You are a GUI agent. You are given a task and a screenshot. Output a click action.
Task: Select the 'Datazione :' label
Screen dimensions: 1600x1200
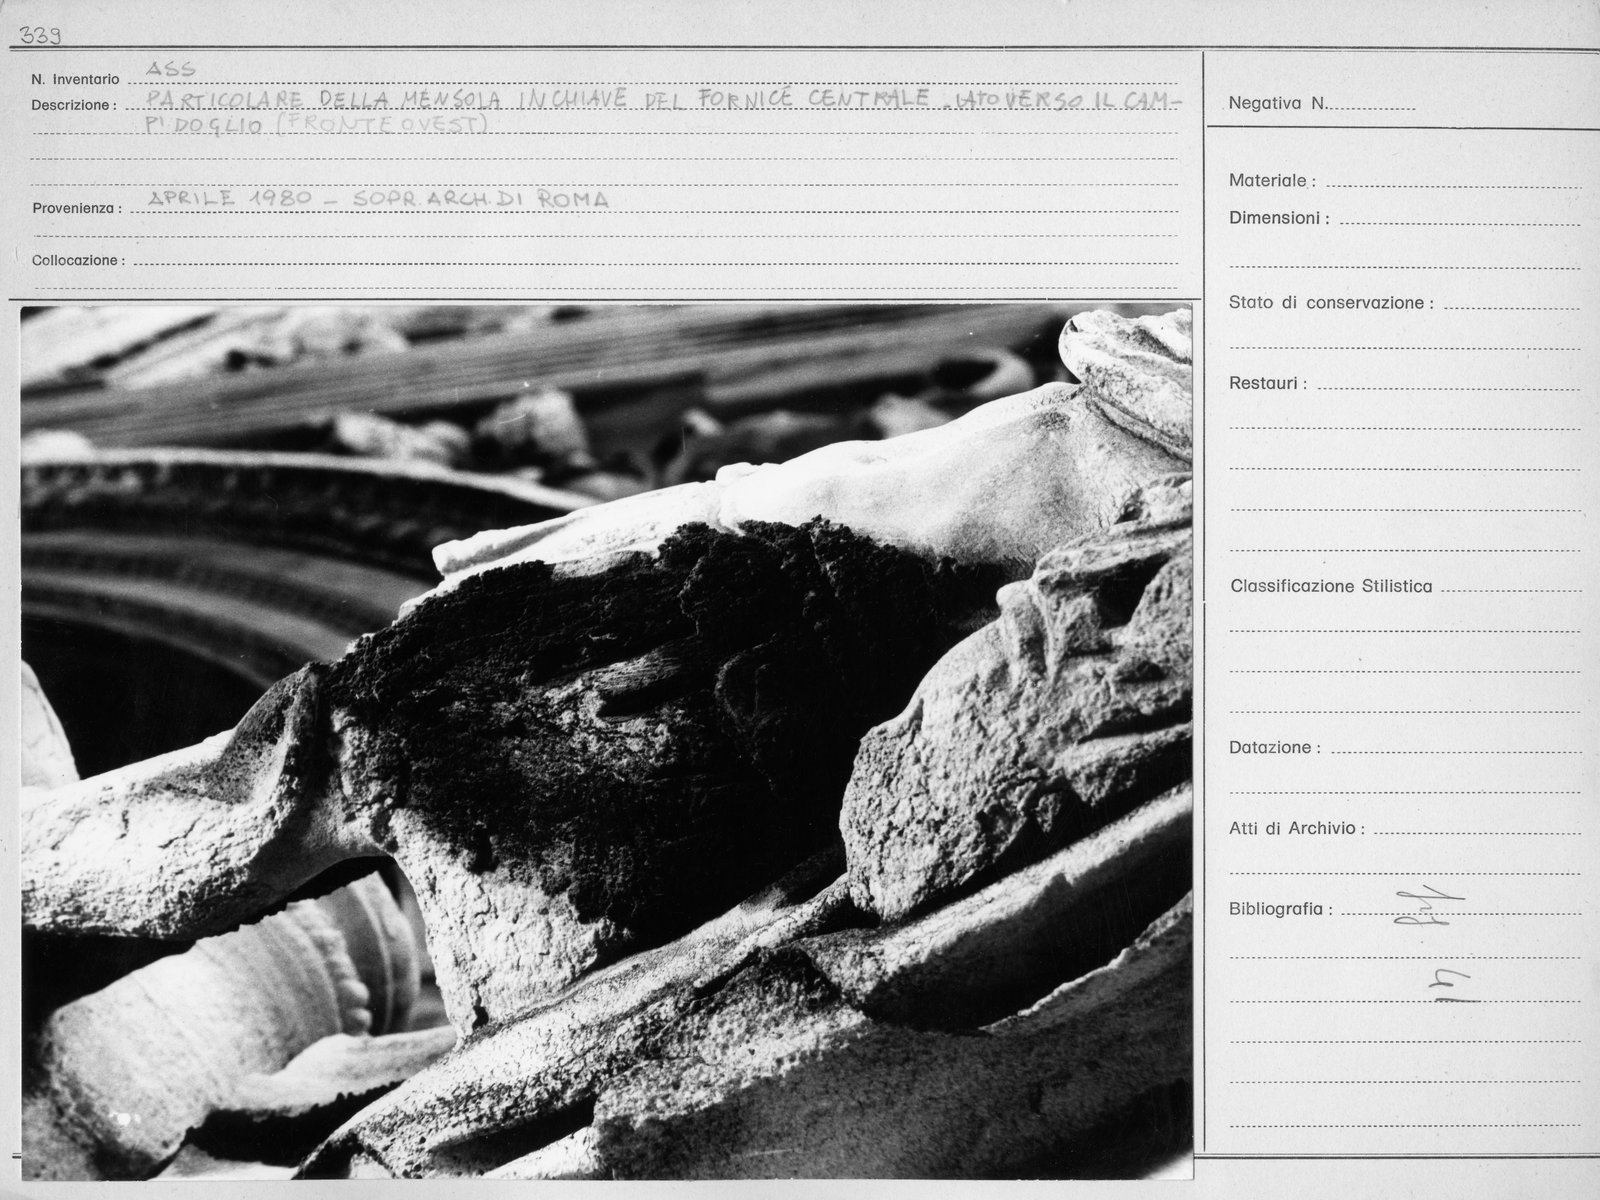[x=1274, y=748]
